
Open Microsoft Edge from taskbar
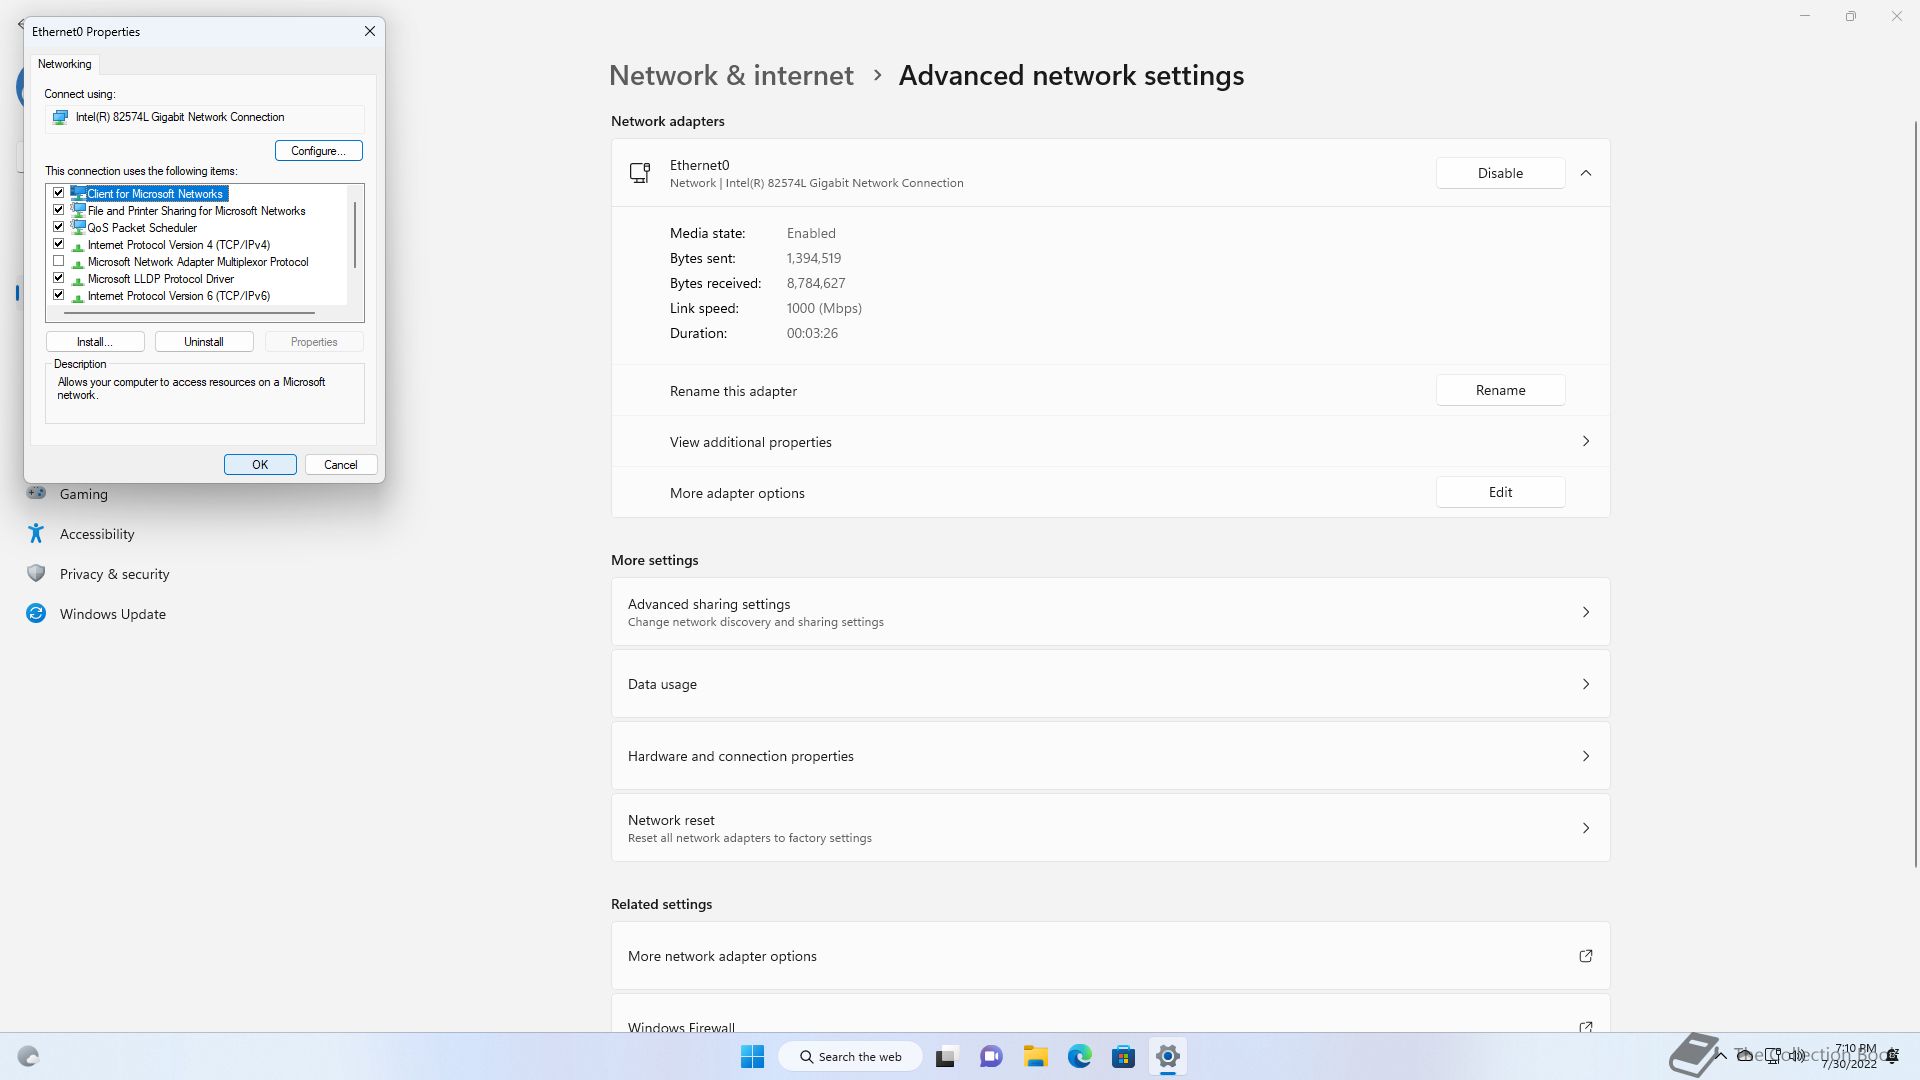pyautogui.click(x=1079, y=1056)
